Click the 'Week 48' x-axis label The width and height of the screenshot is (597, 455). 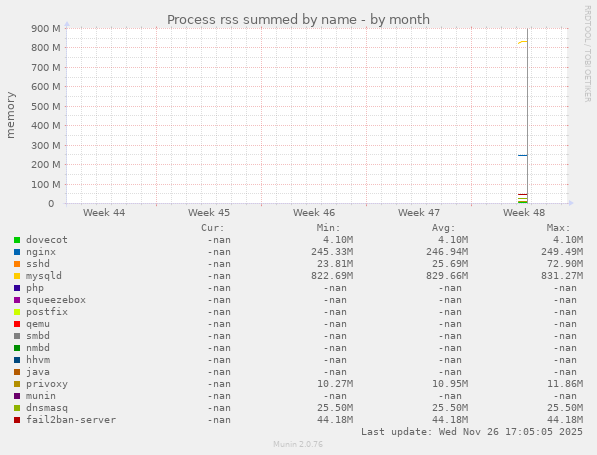[524, 212]
